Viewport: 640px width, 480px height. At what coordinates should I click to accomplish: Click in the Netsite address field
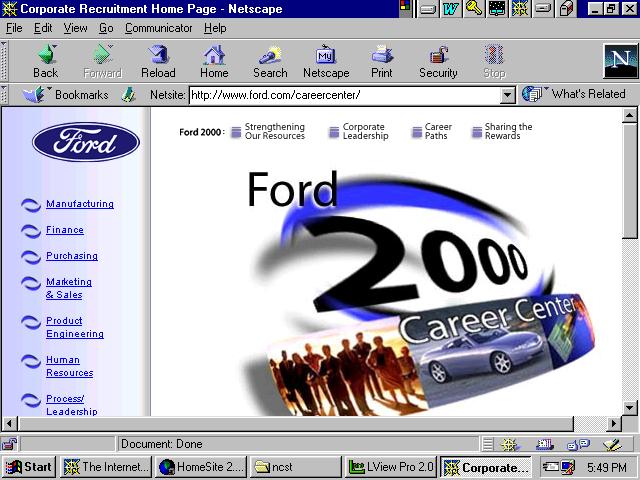340,95
